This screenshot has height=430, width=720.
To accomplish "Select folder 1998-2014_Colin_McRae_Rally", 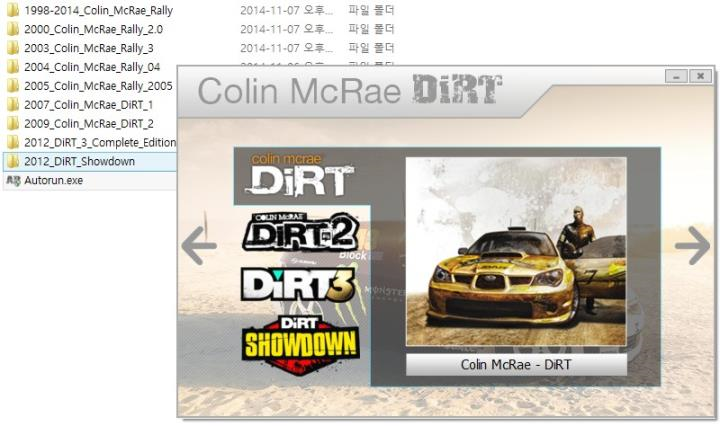I will click(98, 10).
